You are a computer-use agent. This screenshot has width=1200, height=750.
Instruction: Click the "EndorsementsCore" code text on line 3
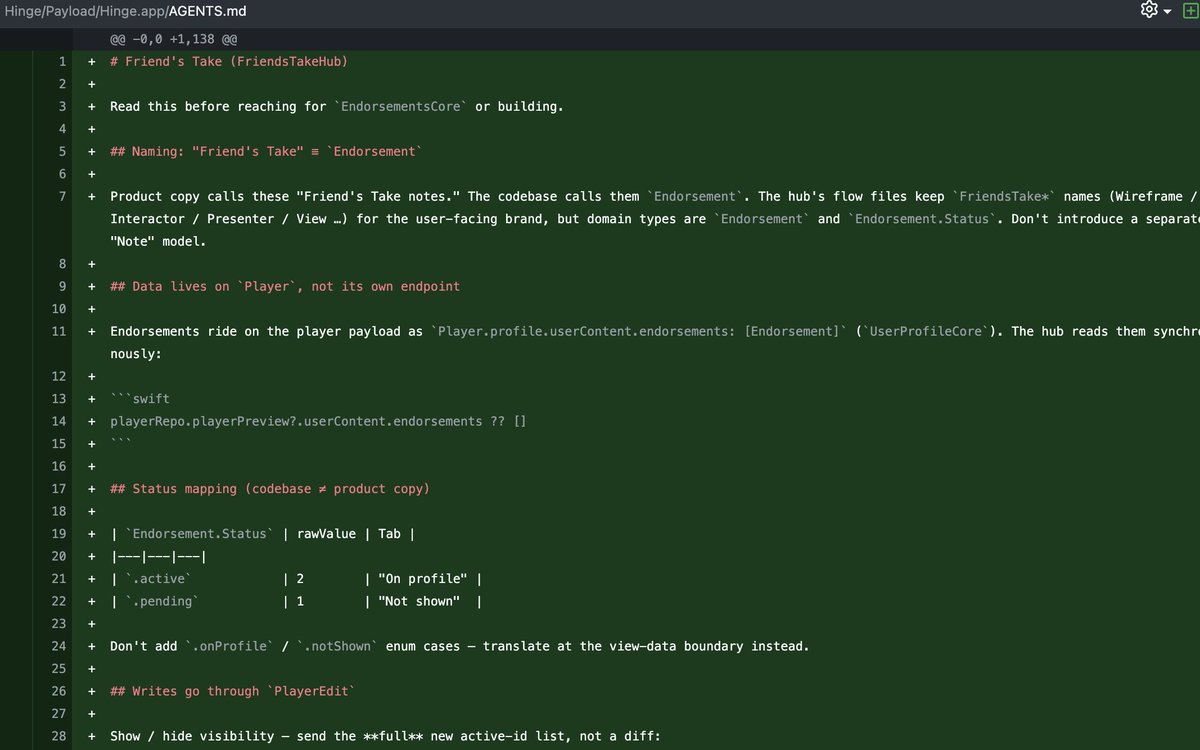point(401,106)
